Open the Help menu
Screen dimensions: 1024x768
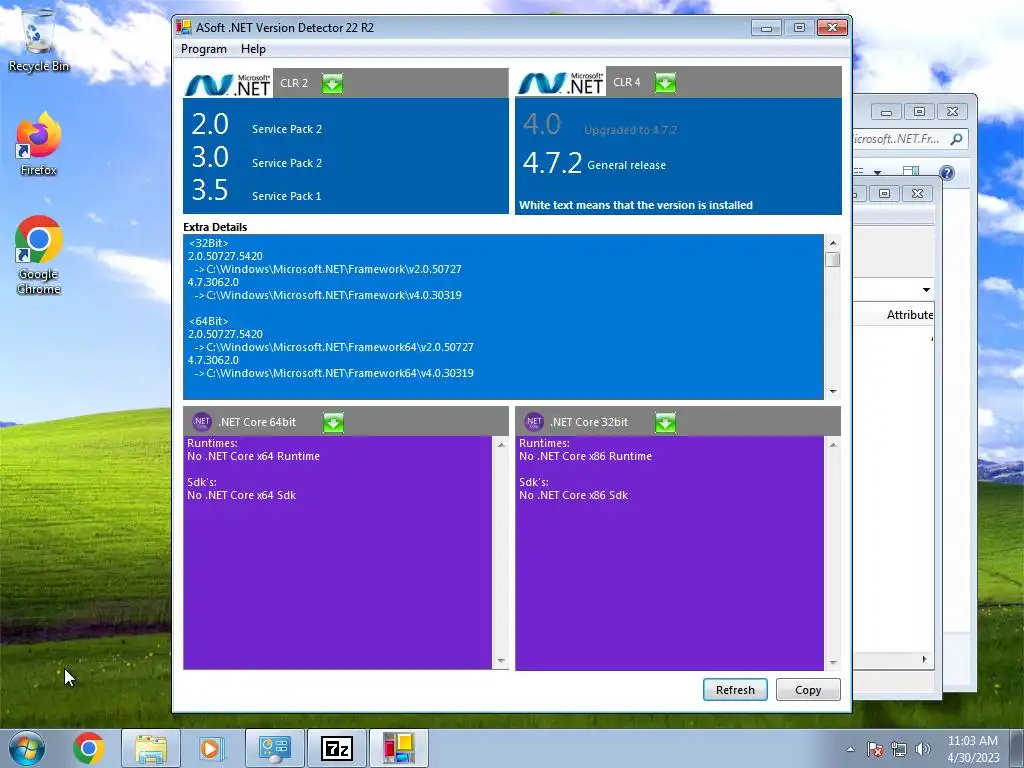[253, 49]
